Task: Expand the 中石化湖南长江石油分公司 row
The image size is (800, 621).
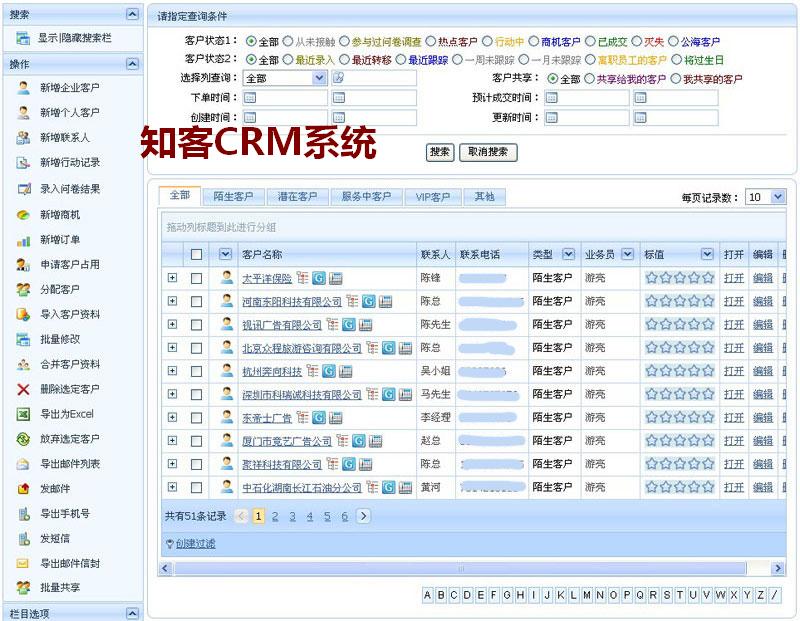Action: (x=172, y=487)
